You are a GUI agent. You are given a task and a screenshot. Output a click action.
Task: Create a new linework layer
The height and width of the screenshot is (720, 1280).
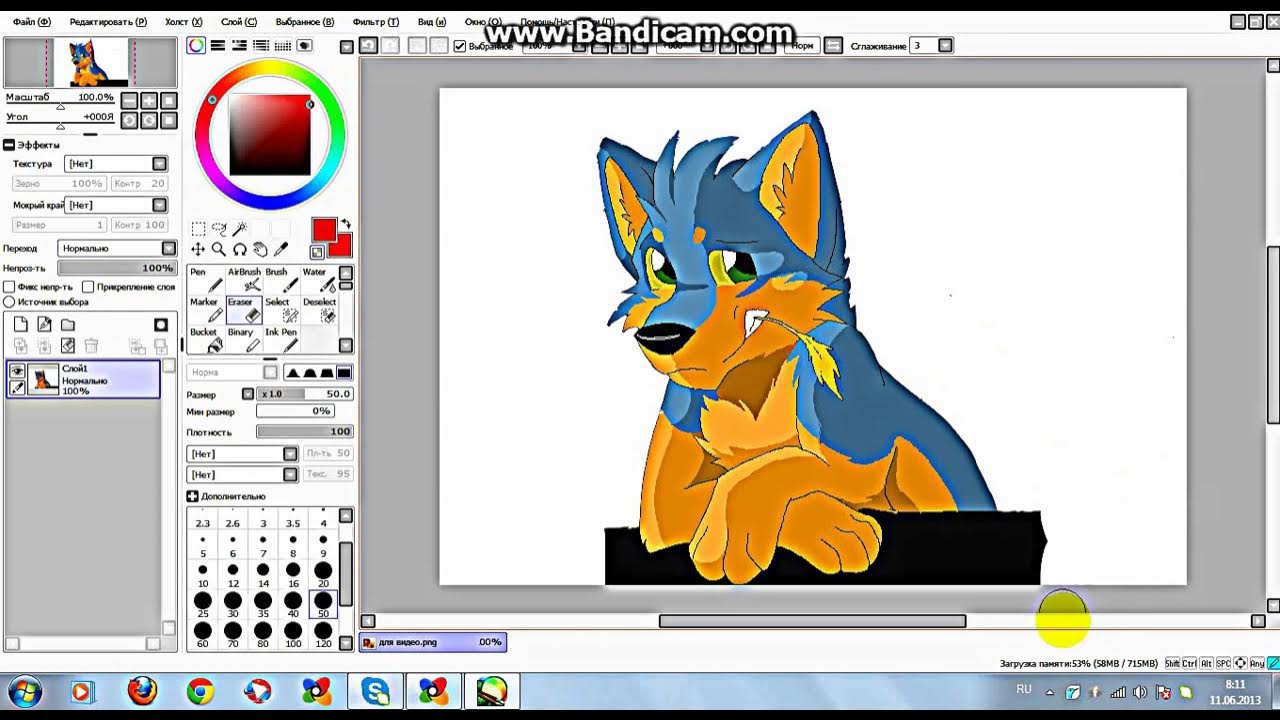click(x=44, y=325)
